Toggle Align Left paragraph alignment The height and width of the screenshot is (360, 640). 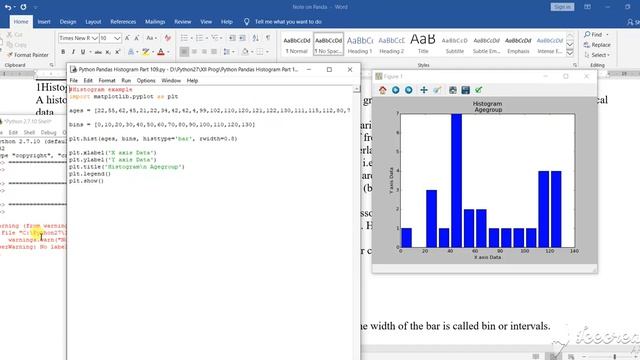[x=184, y=52]
